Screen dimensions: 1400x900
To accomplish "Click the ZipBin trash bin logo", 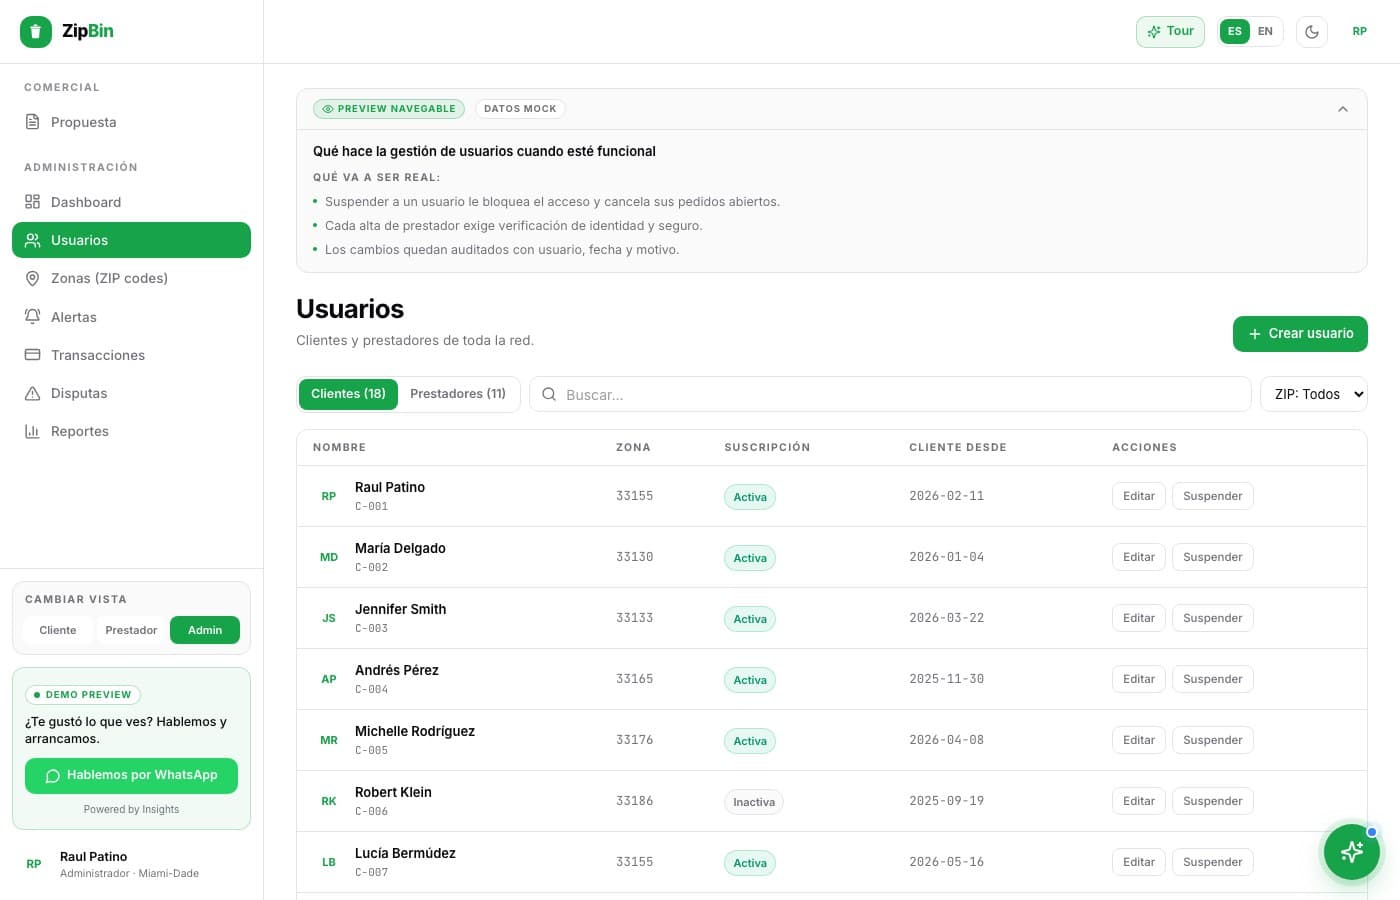I will click(36, 32).
